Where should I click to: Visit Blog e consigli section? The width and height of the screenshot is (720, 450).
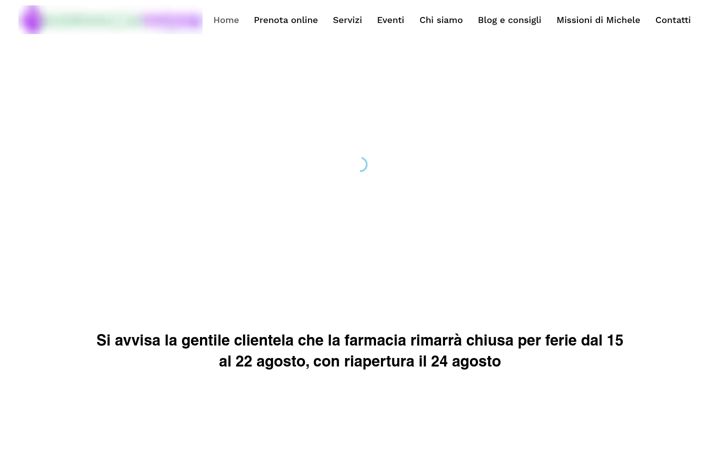pos(509,20)
